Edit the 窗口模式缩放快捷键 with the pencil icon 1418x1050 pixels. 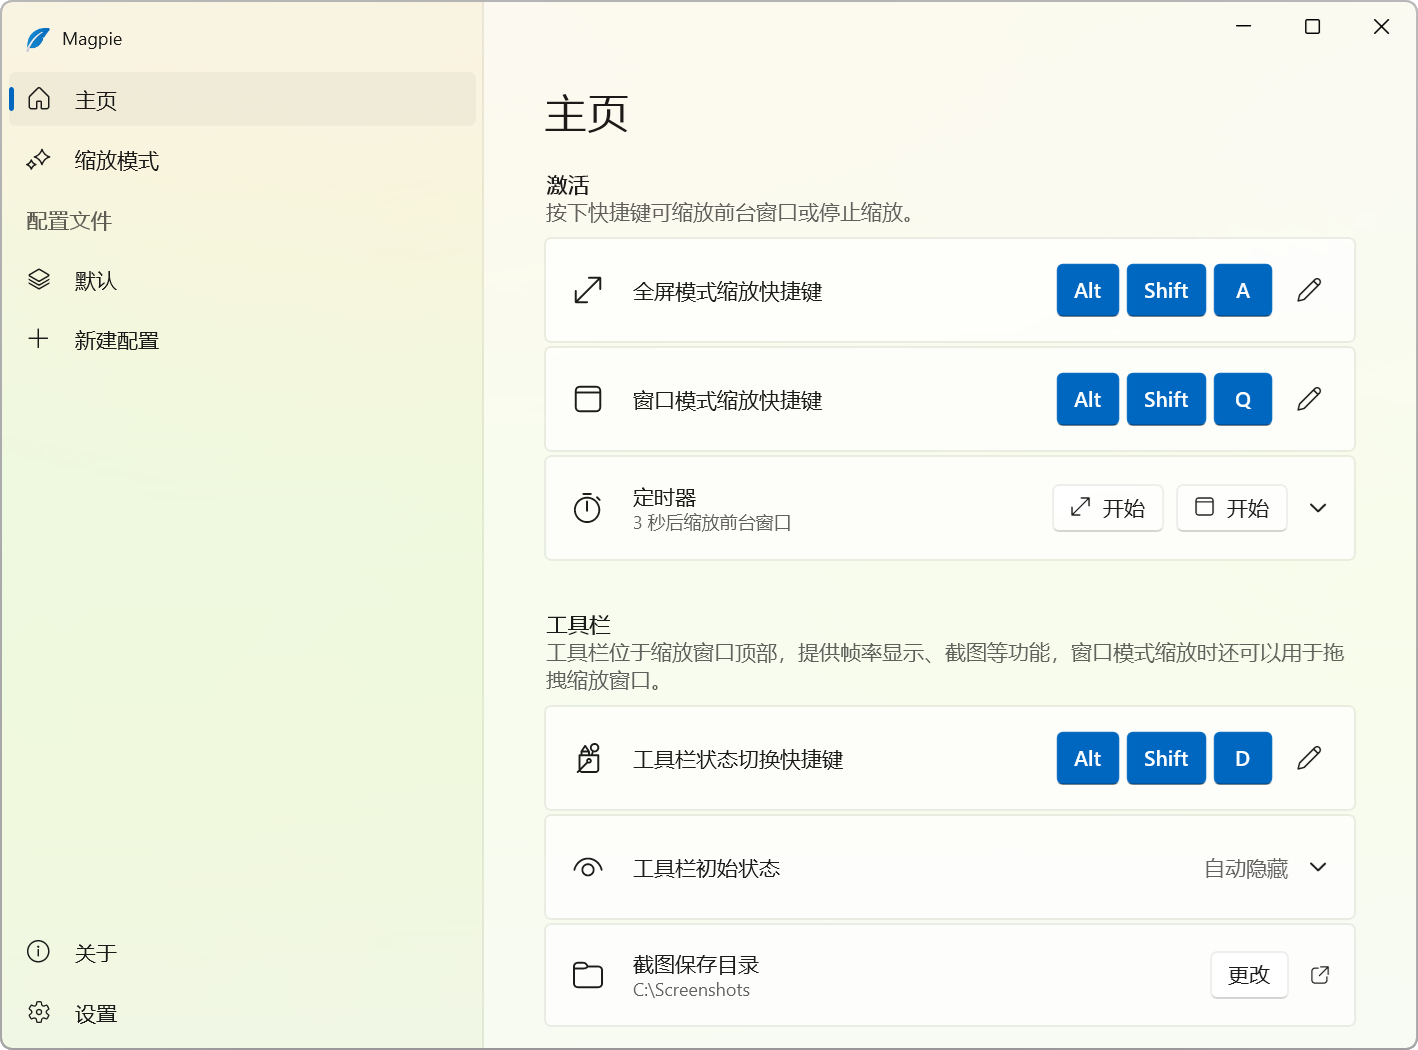point(1309,399)
